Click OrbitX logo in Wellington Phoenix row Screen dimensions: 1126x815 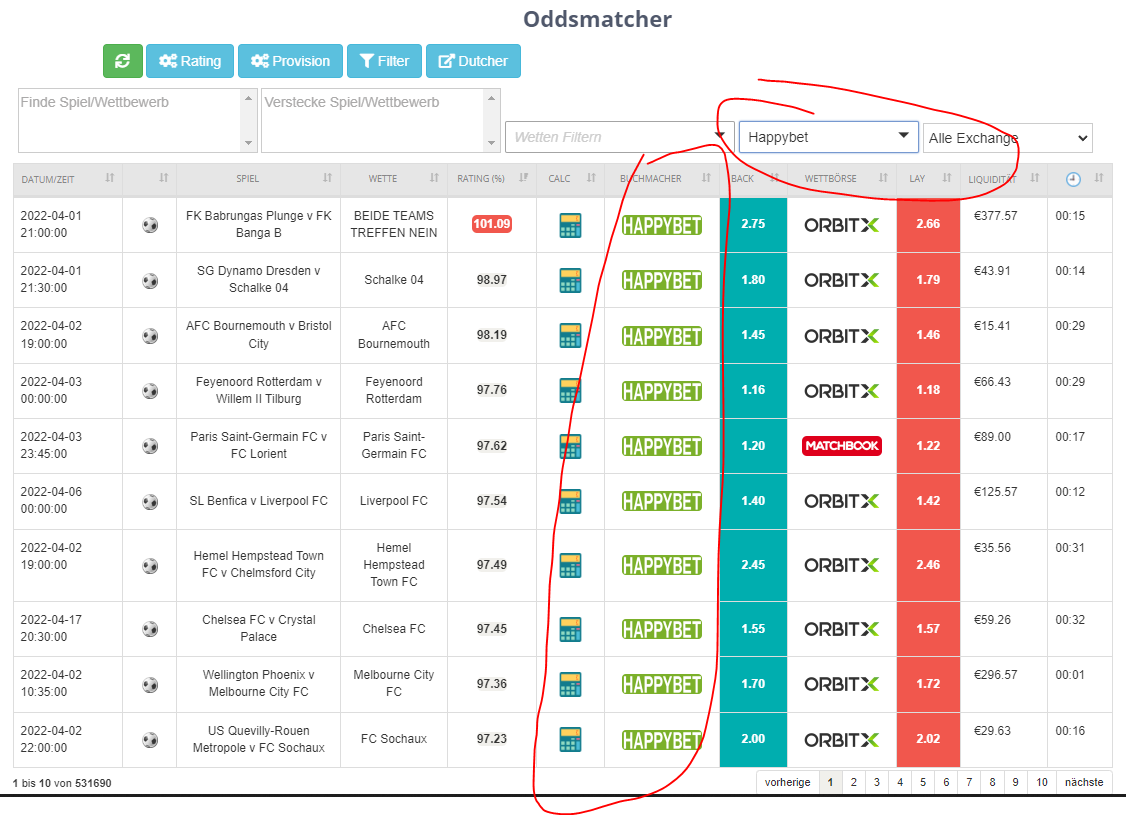[842, 684]
